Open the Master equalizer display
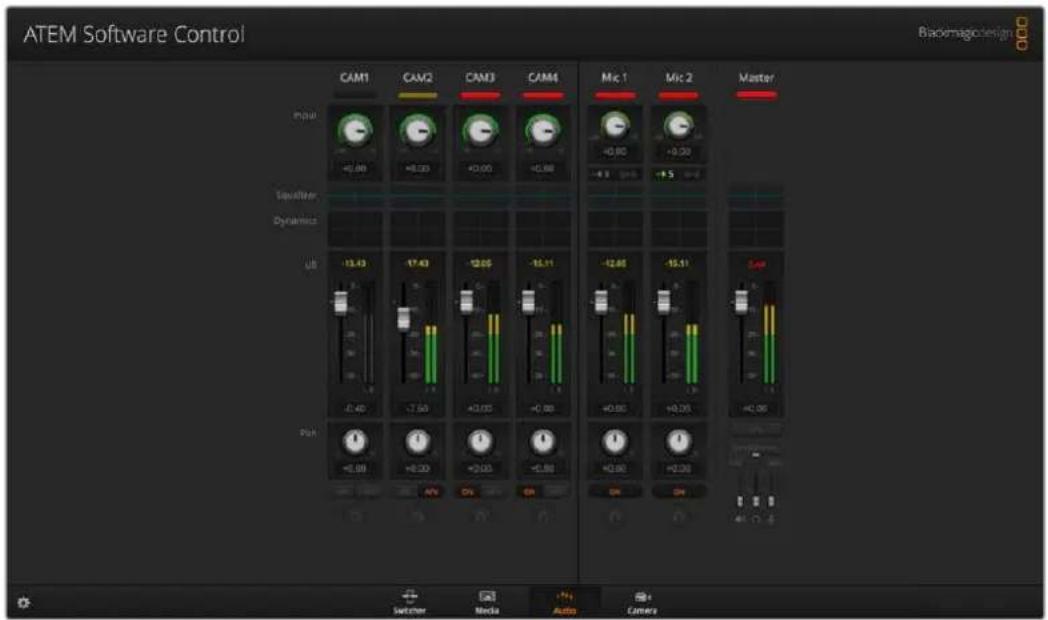 756,196
